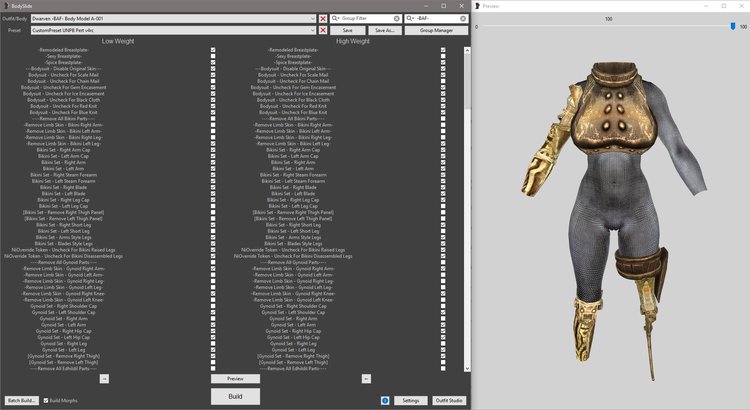Click the Save preset button
750x410 pixels.
(x=348, y=30)
